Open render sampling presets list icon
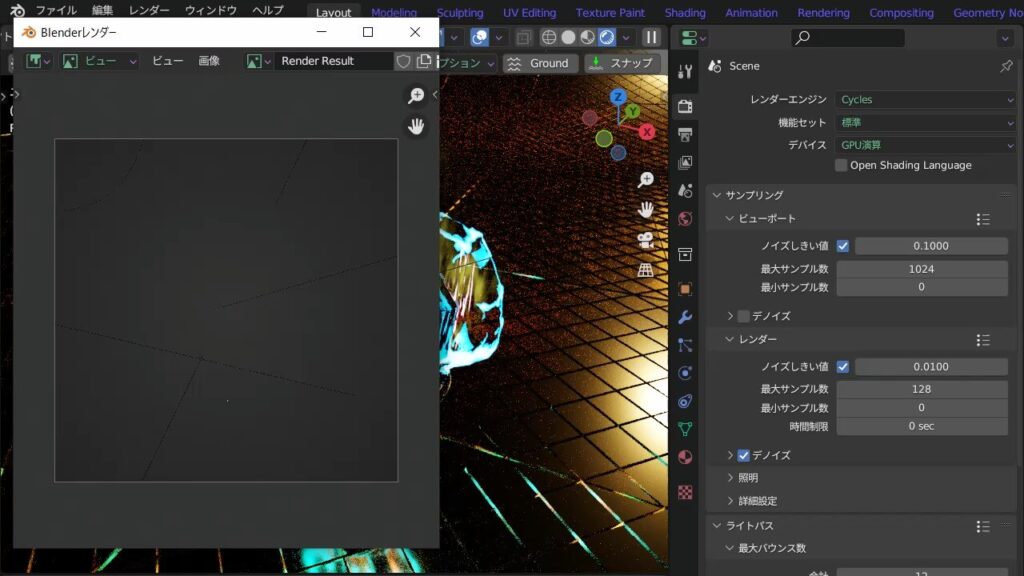Screen dimensions: 1024x576 click(x=983, y=340)
